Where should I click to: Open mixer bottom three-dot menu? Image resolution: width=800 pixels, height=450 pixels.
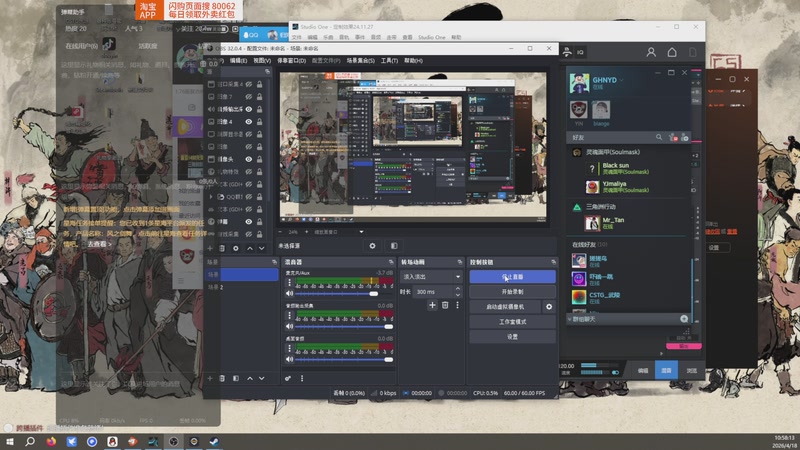[x=302, y=379]
